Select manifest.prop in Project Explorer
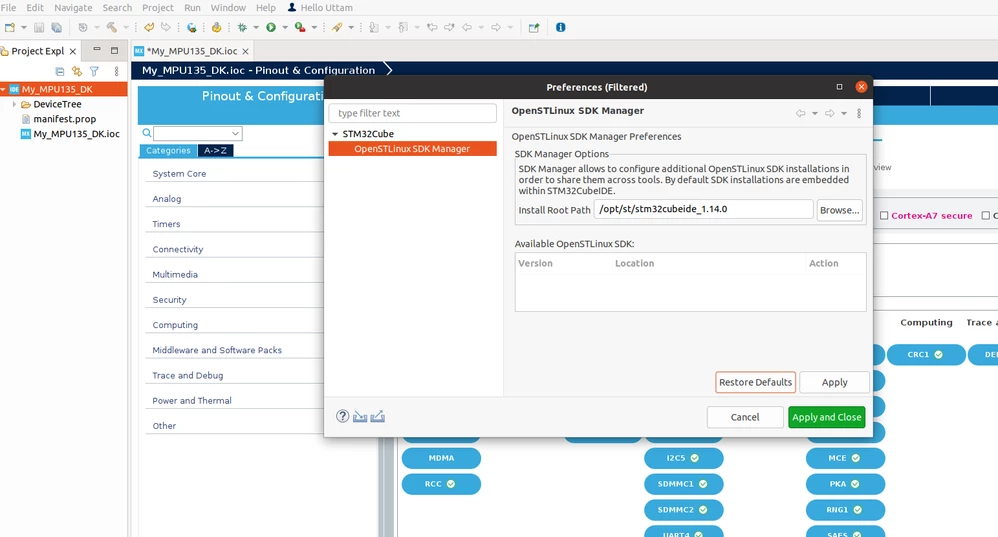 [x=64, y=119]
